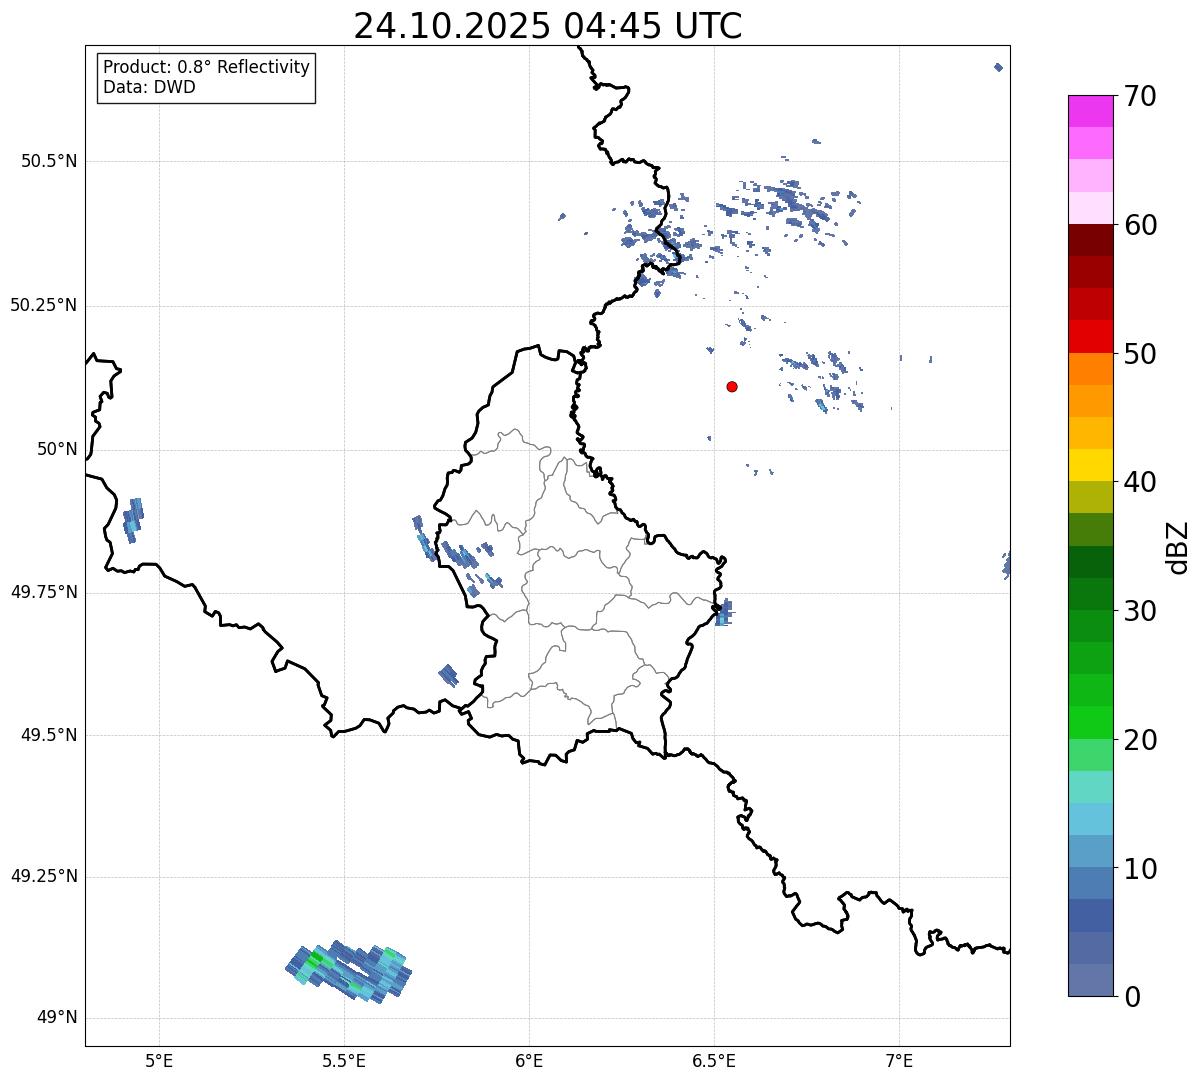Click the 49°N latitude label
This screenshot has height=1081, width=1202.
[57, 1018]
